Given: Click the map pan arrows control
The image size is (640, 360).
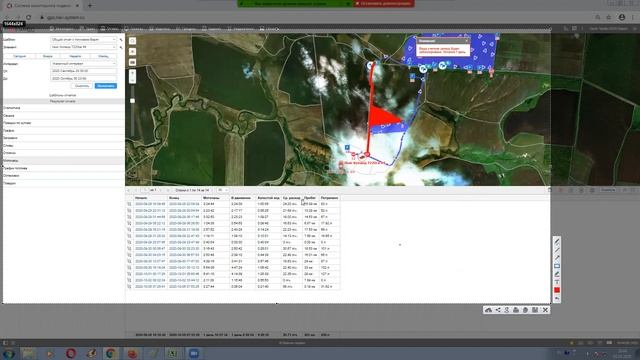Looking at the screenshot, I should [x=132, y=76].
